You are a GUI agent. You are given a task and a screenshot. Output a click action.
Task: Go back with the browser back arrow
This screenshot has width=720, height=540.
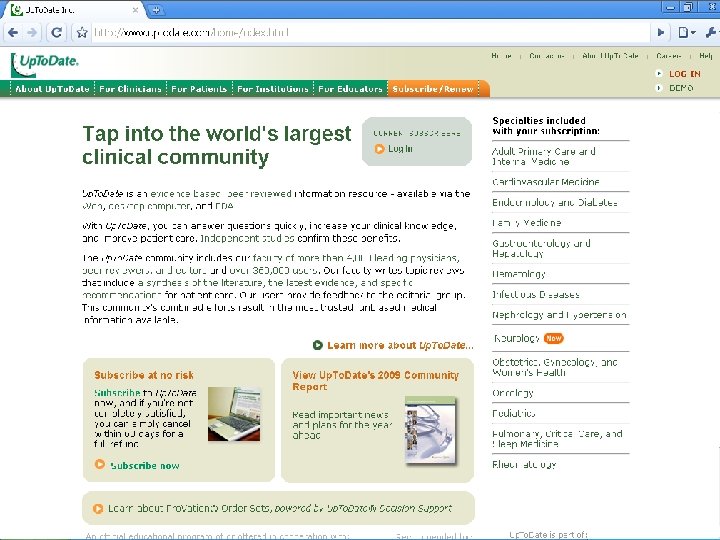tap(13, 33)
